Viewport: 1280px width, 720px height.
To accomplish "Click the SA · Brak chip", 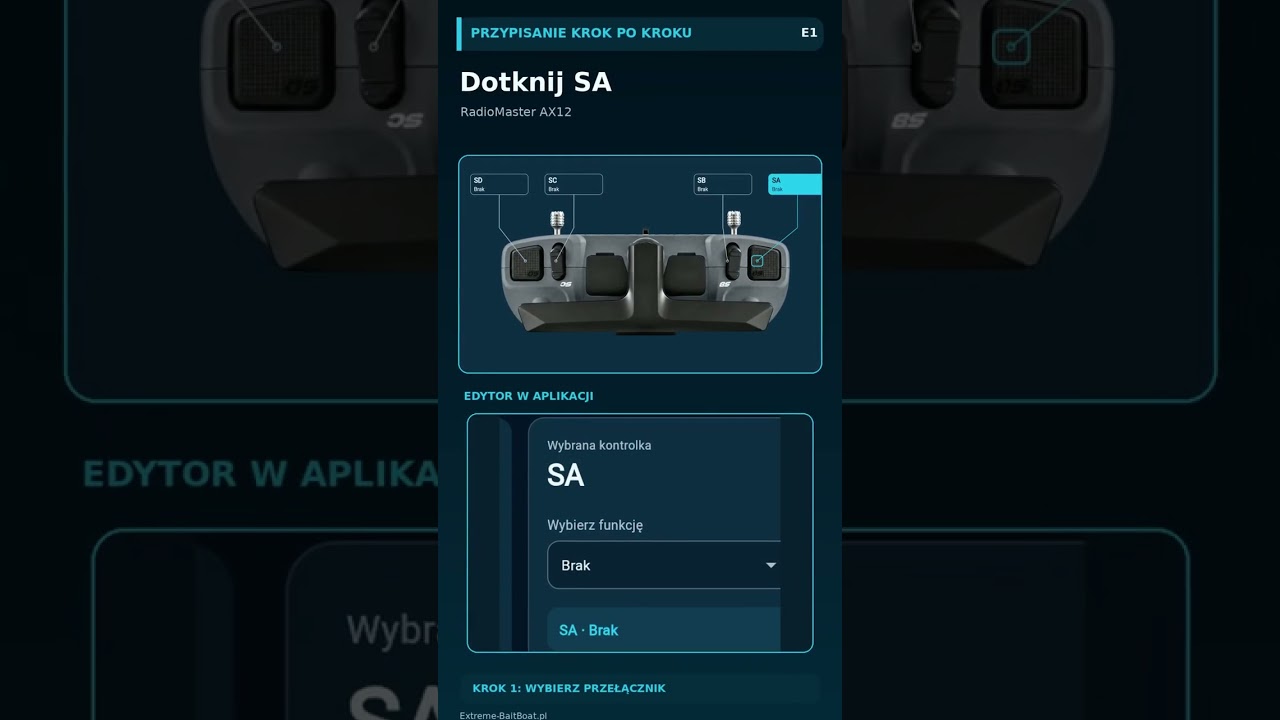I will point(664,630).
